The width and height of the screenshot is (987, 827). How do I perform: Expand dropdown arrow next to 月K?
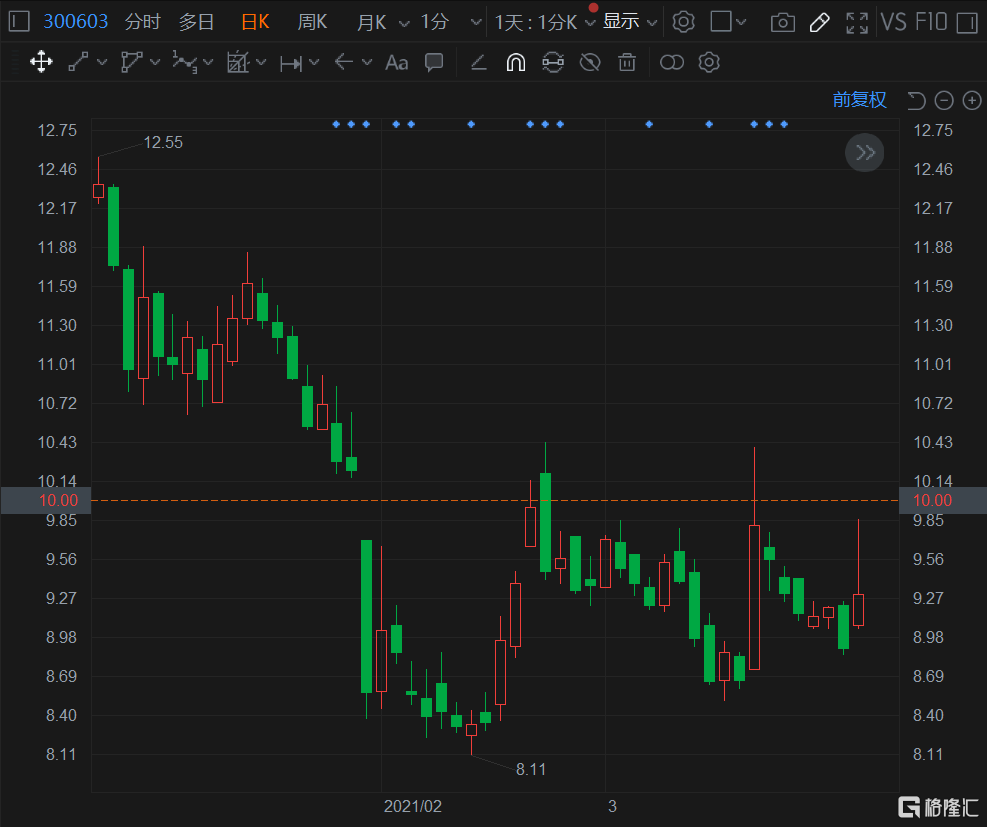405,23
